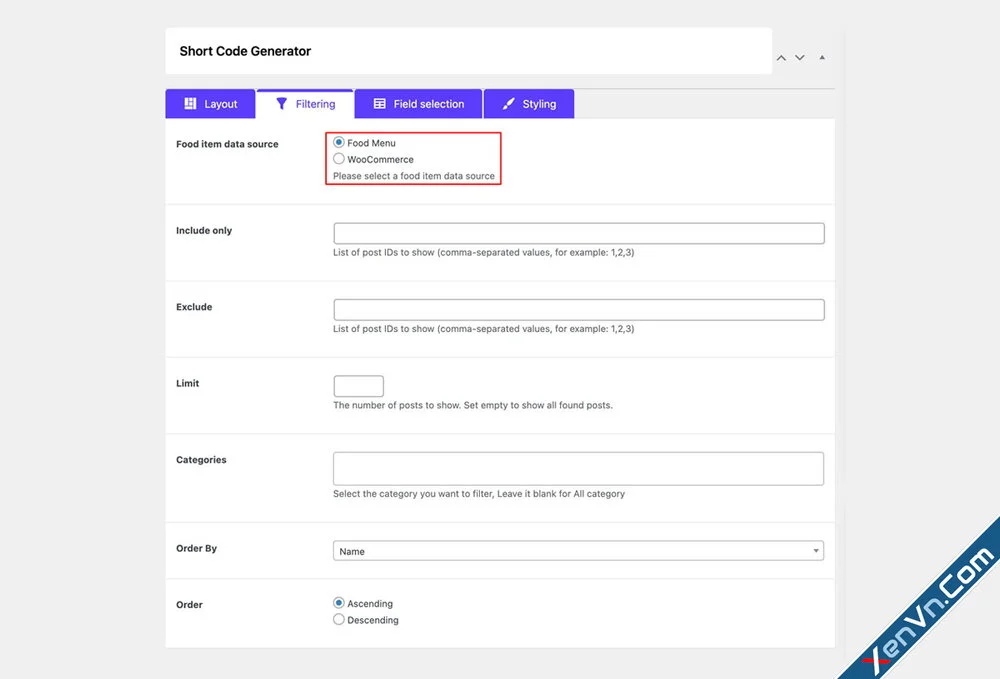Click the table icon on Field selection tab
This screenshot has height=679, width=1000.
(x=380, y=103)
